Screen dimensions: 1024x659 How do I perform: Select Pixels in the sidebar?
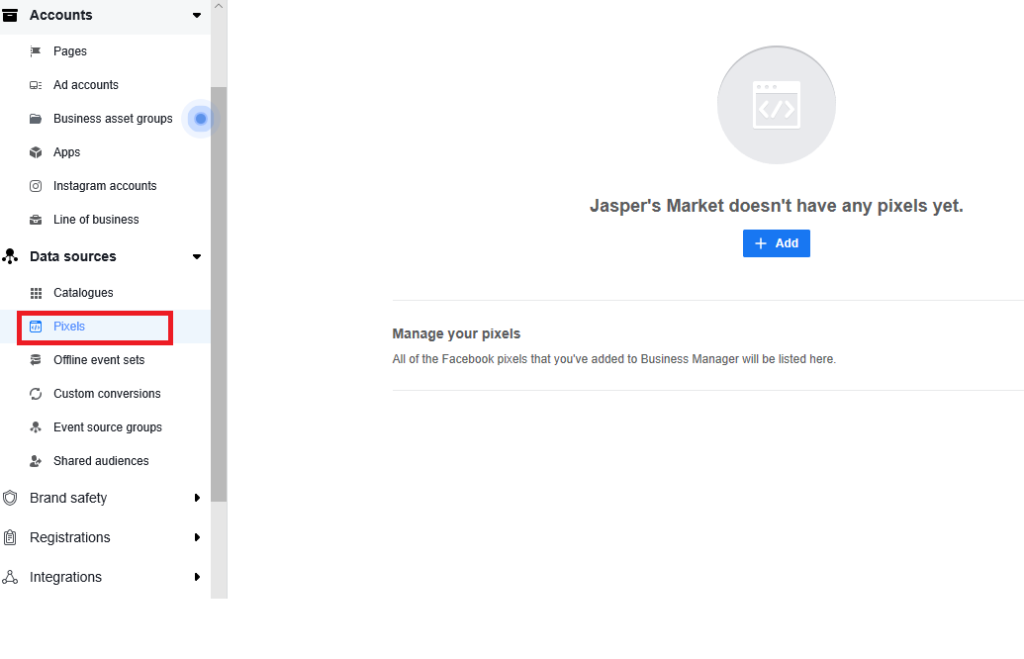(x=69, y=327)
